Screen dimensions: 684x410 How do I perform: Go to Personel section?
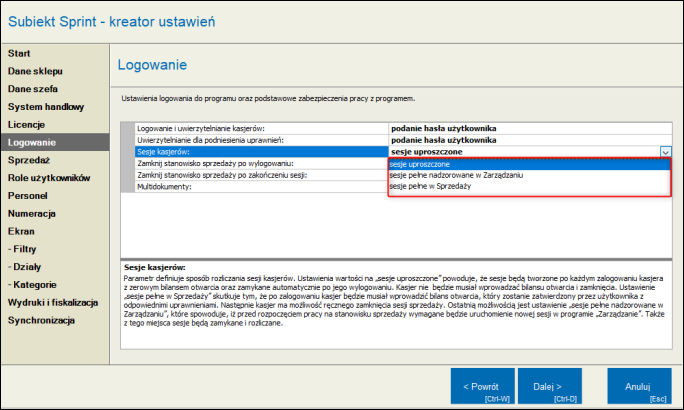(28, 196)
